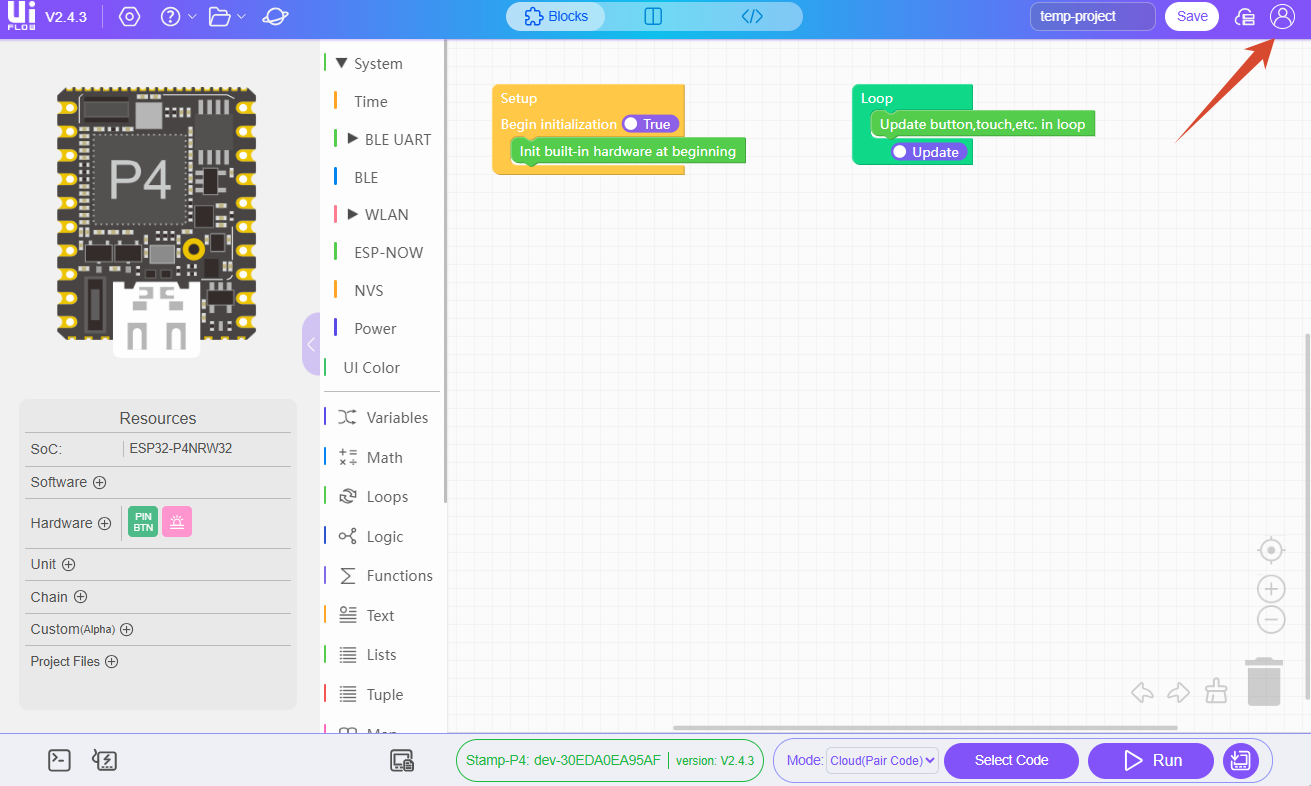
Task: Click the Save button
Action: click(x=1191, y=17)
